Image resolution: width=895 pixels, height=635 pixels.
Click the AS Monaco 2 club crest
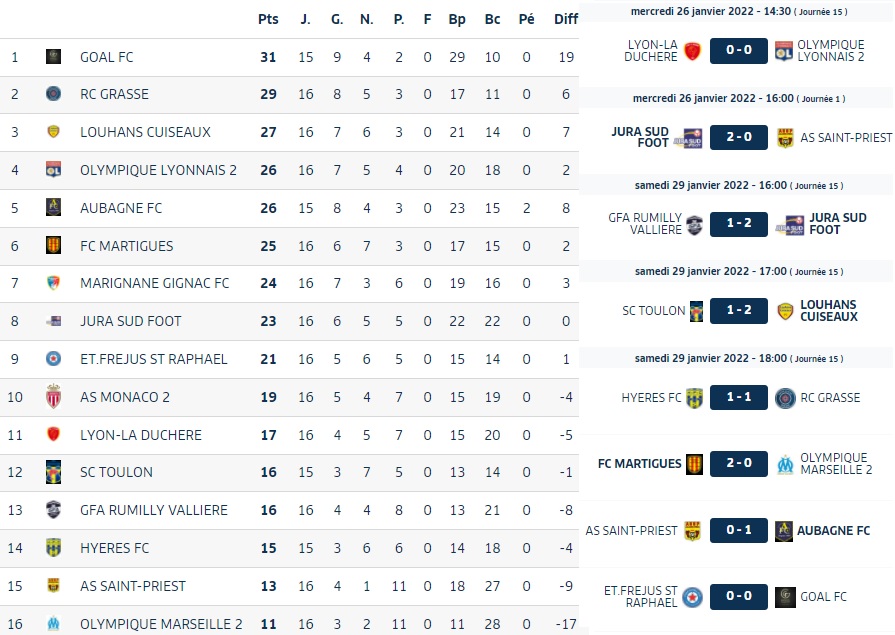click(53, 396)
